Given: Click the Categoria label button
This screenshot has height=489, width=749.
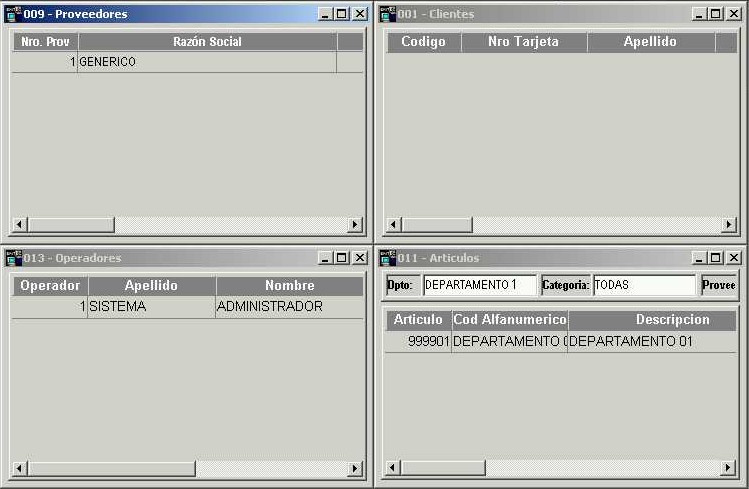Looking at the screenshot, I should click(566, 285).
